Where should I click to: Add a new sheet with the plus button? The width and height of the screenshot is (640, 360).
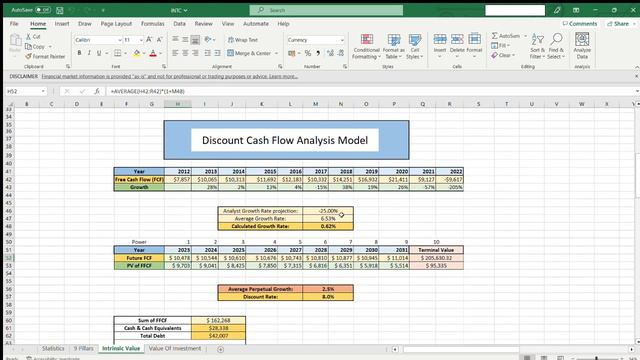[220, 349]
